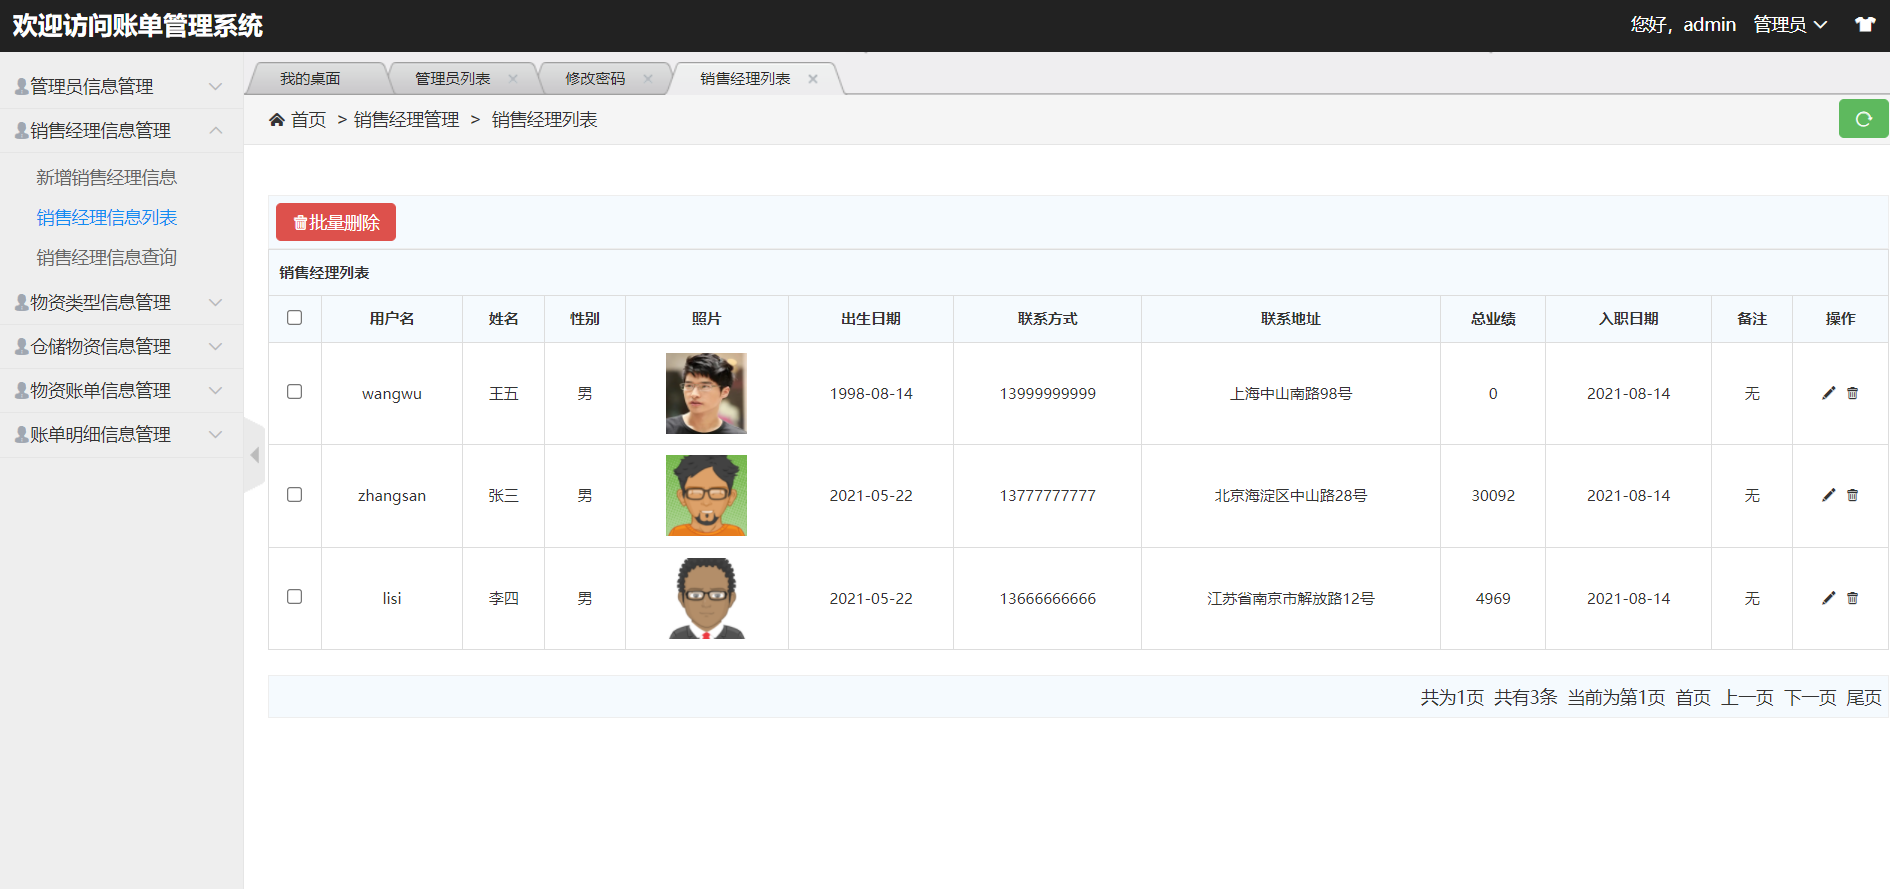Select the 销售经理列表 tab

[x=745, y=78]
